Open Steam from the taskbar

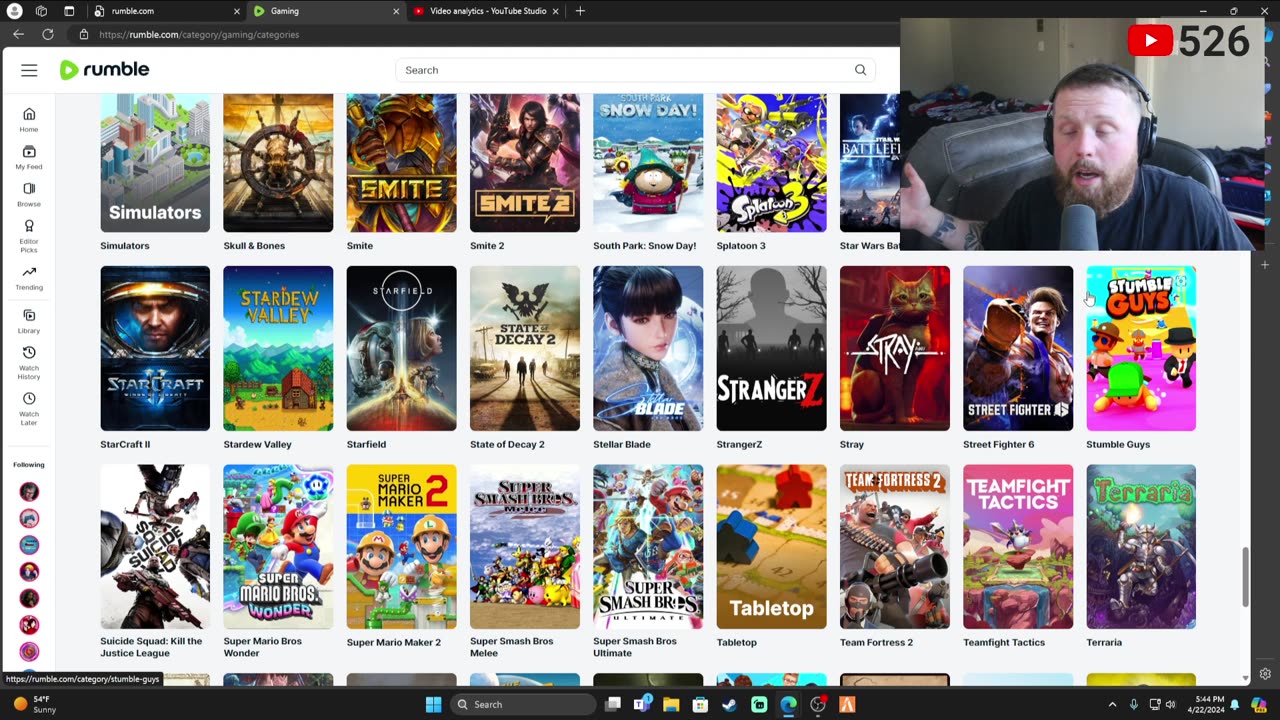(730, 704)
